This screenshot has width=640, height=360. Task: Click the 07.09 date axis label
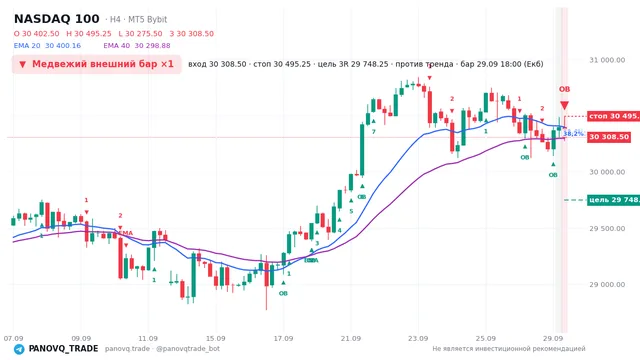point(13,338)
